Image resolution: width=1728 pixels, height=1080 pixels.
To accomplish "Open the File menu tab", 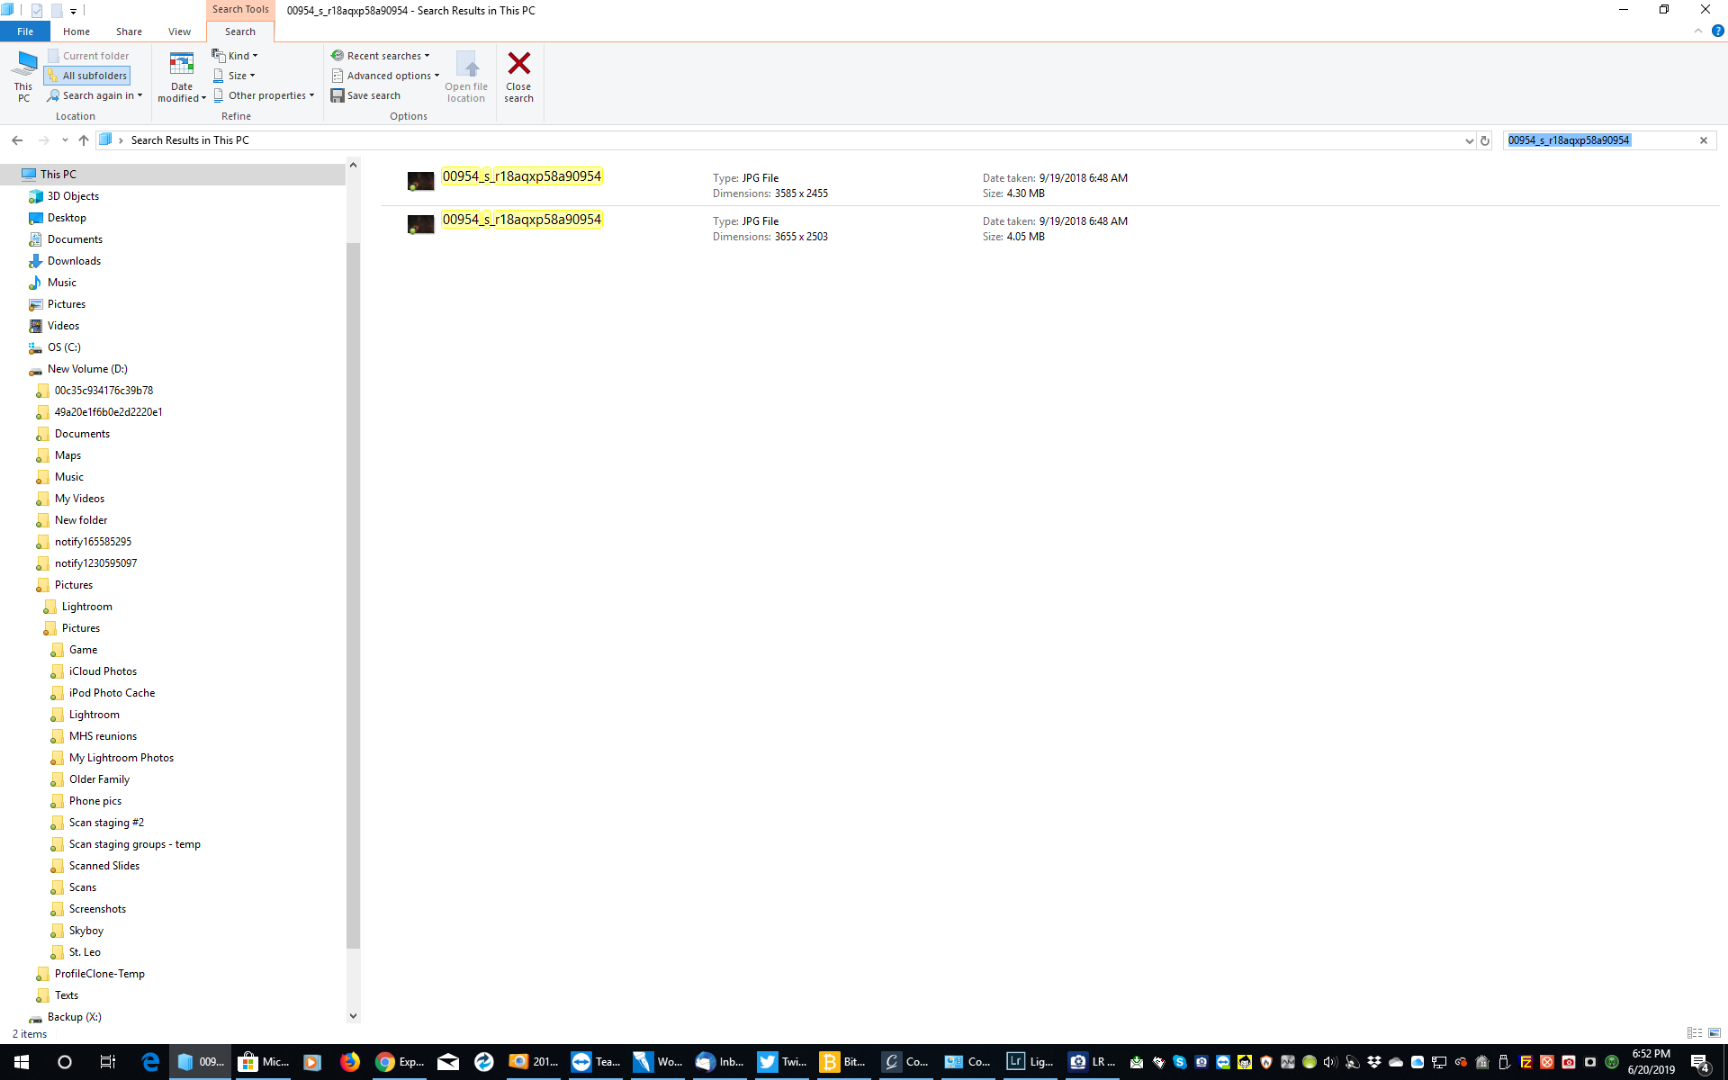I will tap(25, 32).
